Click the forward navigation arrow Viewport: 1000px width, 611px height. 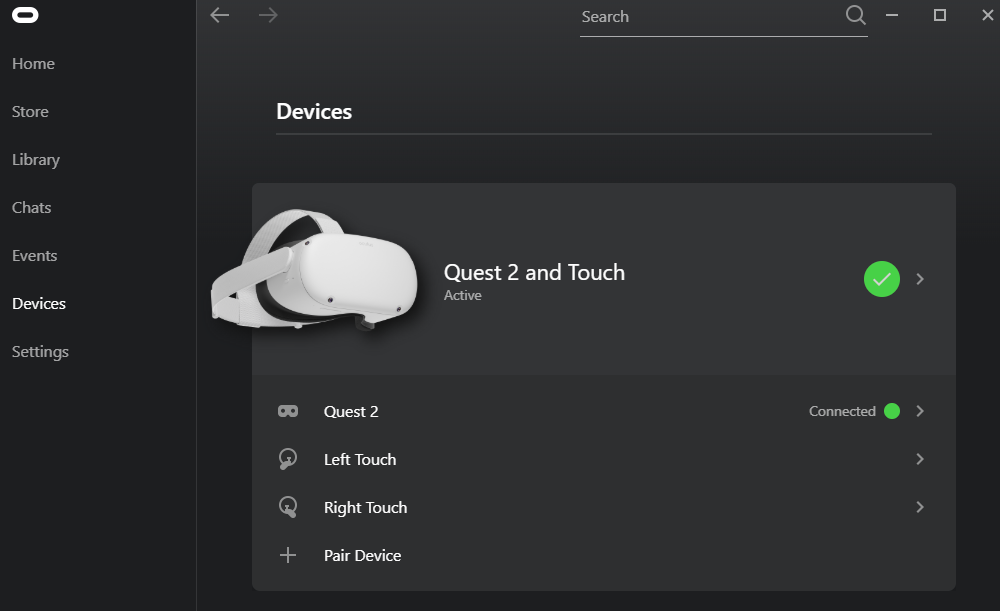click(268, 15)
